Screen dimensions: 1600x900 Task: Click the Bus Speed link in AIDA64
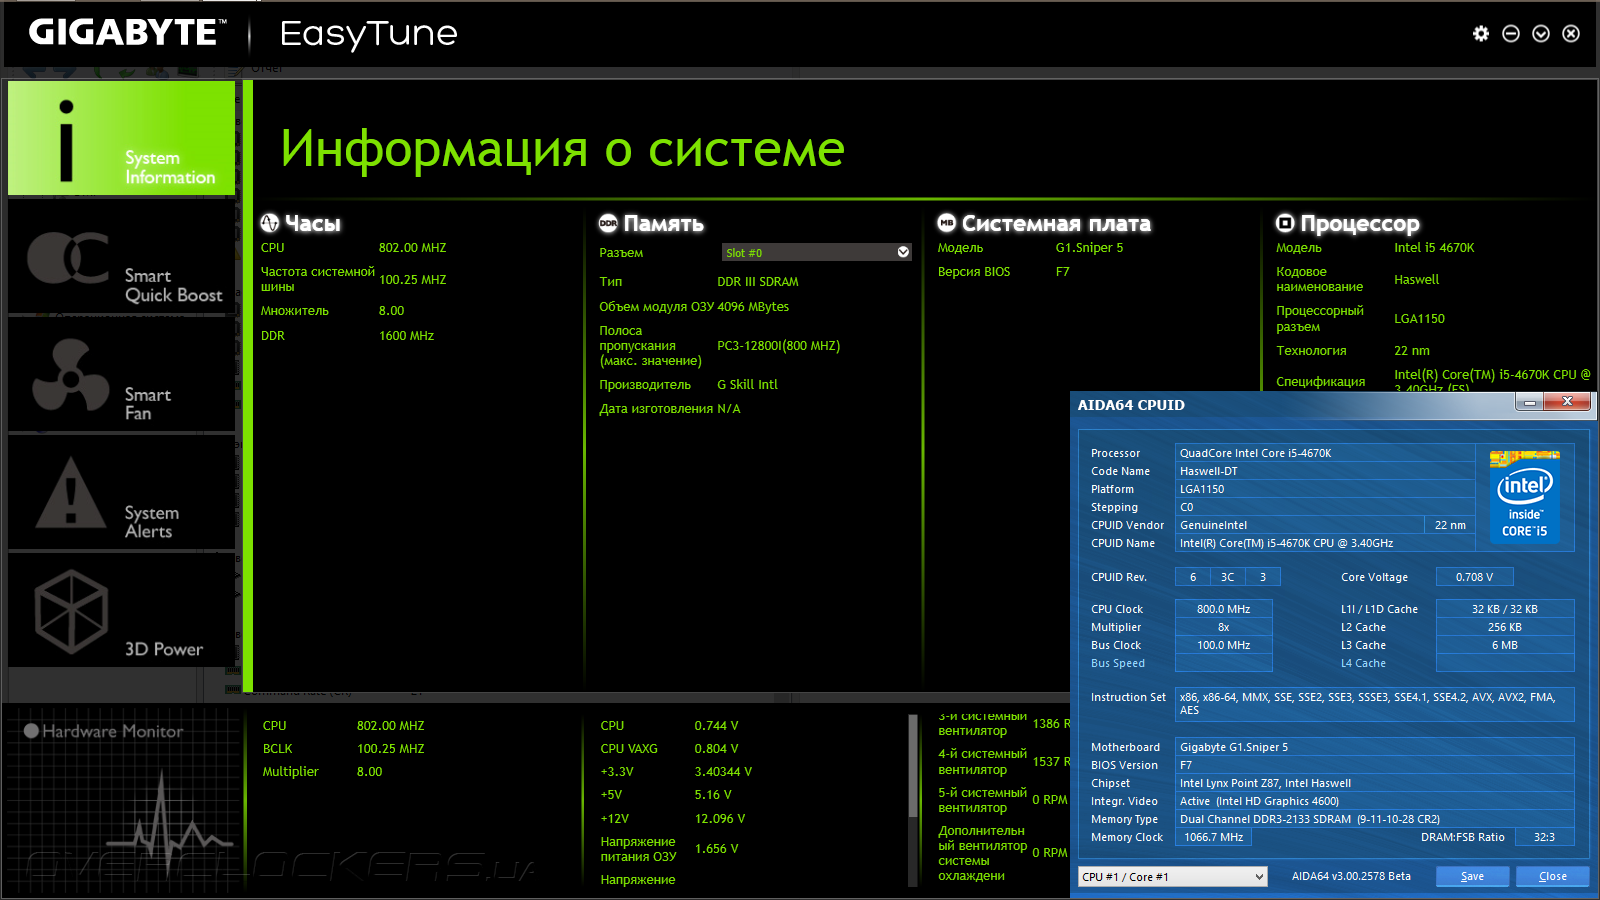pyautogui.click(x=1117, y=664)
